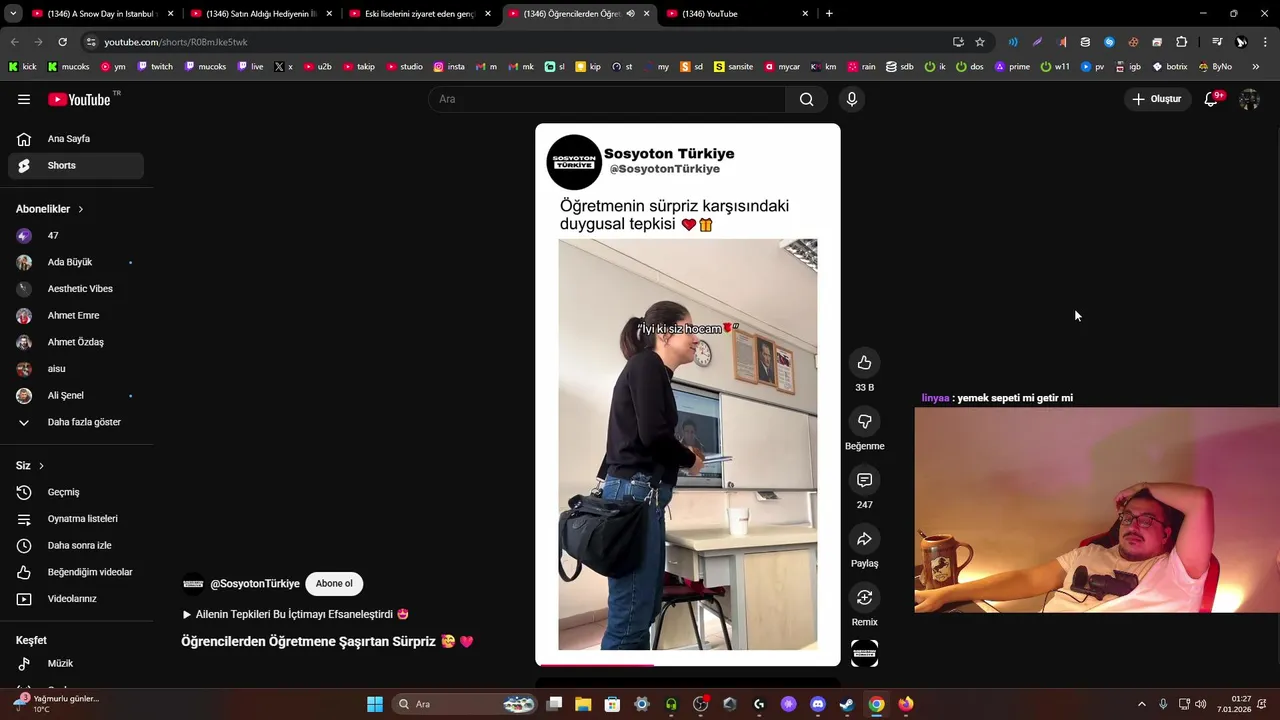Open the comments showing 247
The image size is (1280, 720).
coord(864,481)
